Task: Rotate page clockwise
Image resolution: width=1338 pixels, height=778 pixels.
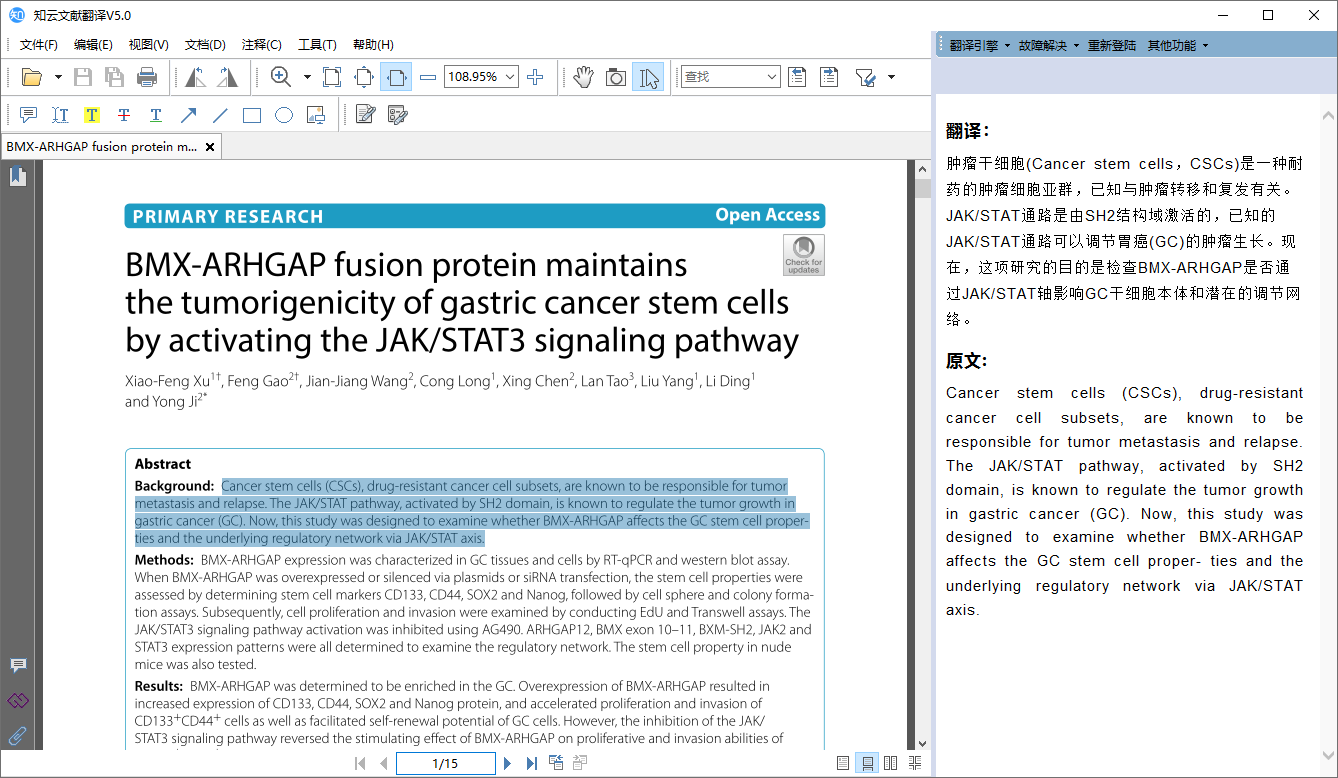Action: pyautogui.click(x=228, y=77)
